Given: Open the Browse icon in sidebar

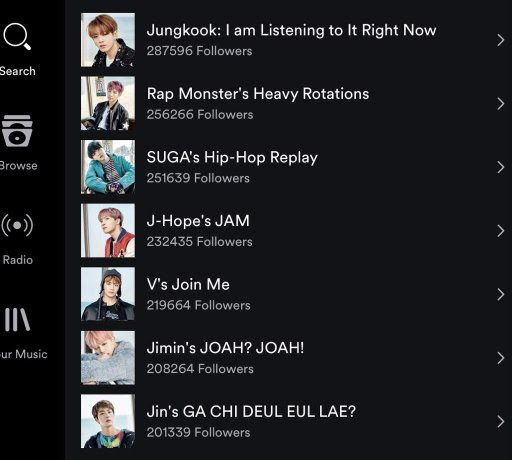Looking at the screenshot, I should click(x=17, y=131).
